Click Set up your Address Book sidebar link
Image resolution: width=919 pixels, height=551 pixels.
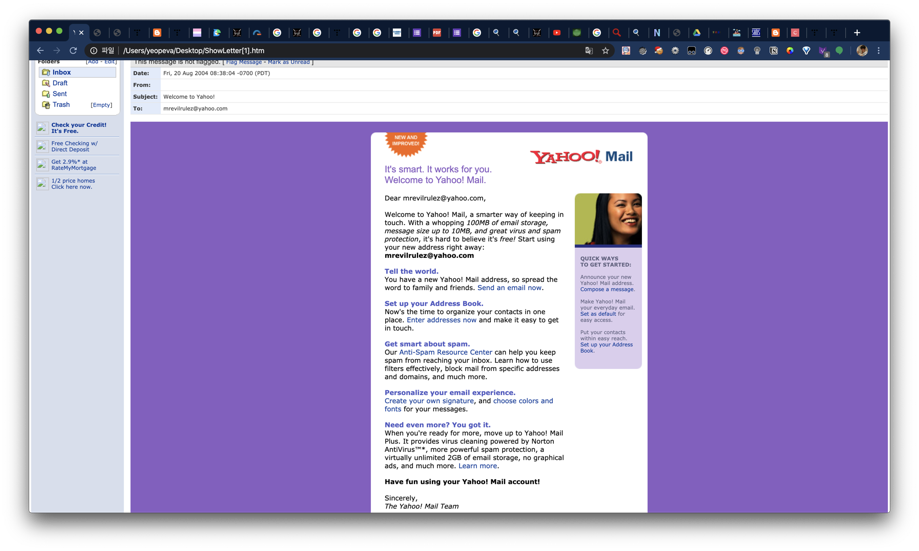(607, 348)
